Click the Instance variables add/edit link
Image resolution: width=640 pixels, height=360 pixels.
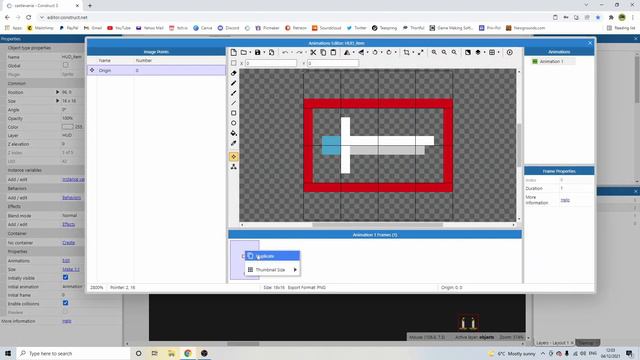[x=73, y=180]
